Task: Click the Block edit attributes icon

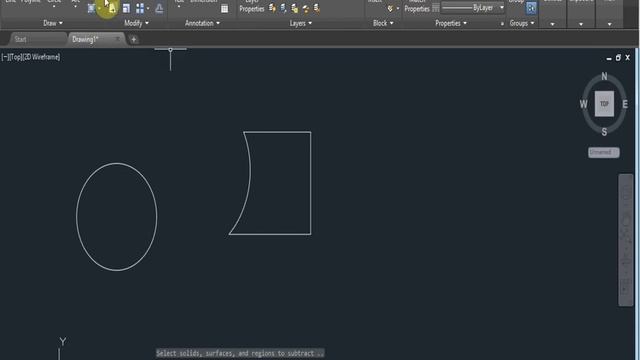Action: (x=390, y=8)
